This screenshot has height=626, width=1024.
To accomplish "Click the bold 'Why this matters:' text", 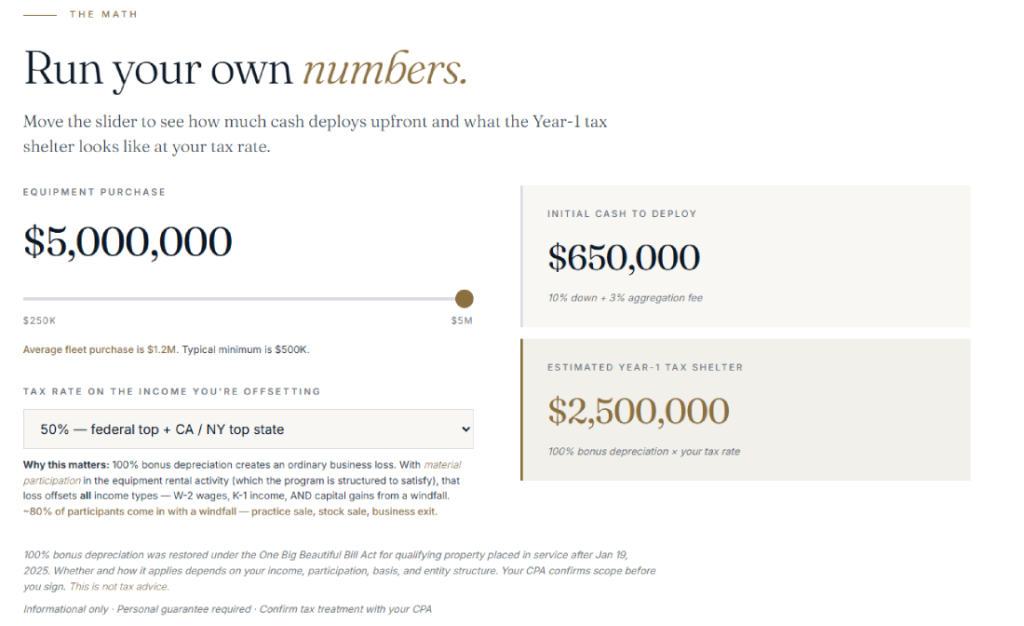I will pyautogui.click(x=66, y=465).
